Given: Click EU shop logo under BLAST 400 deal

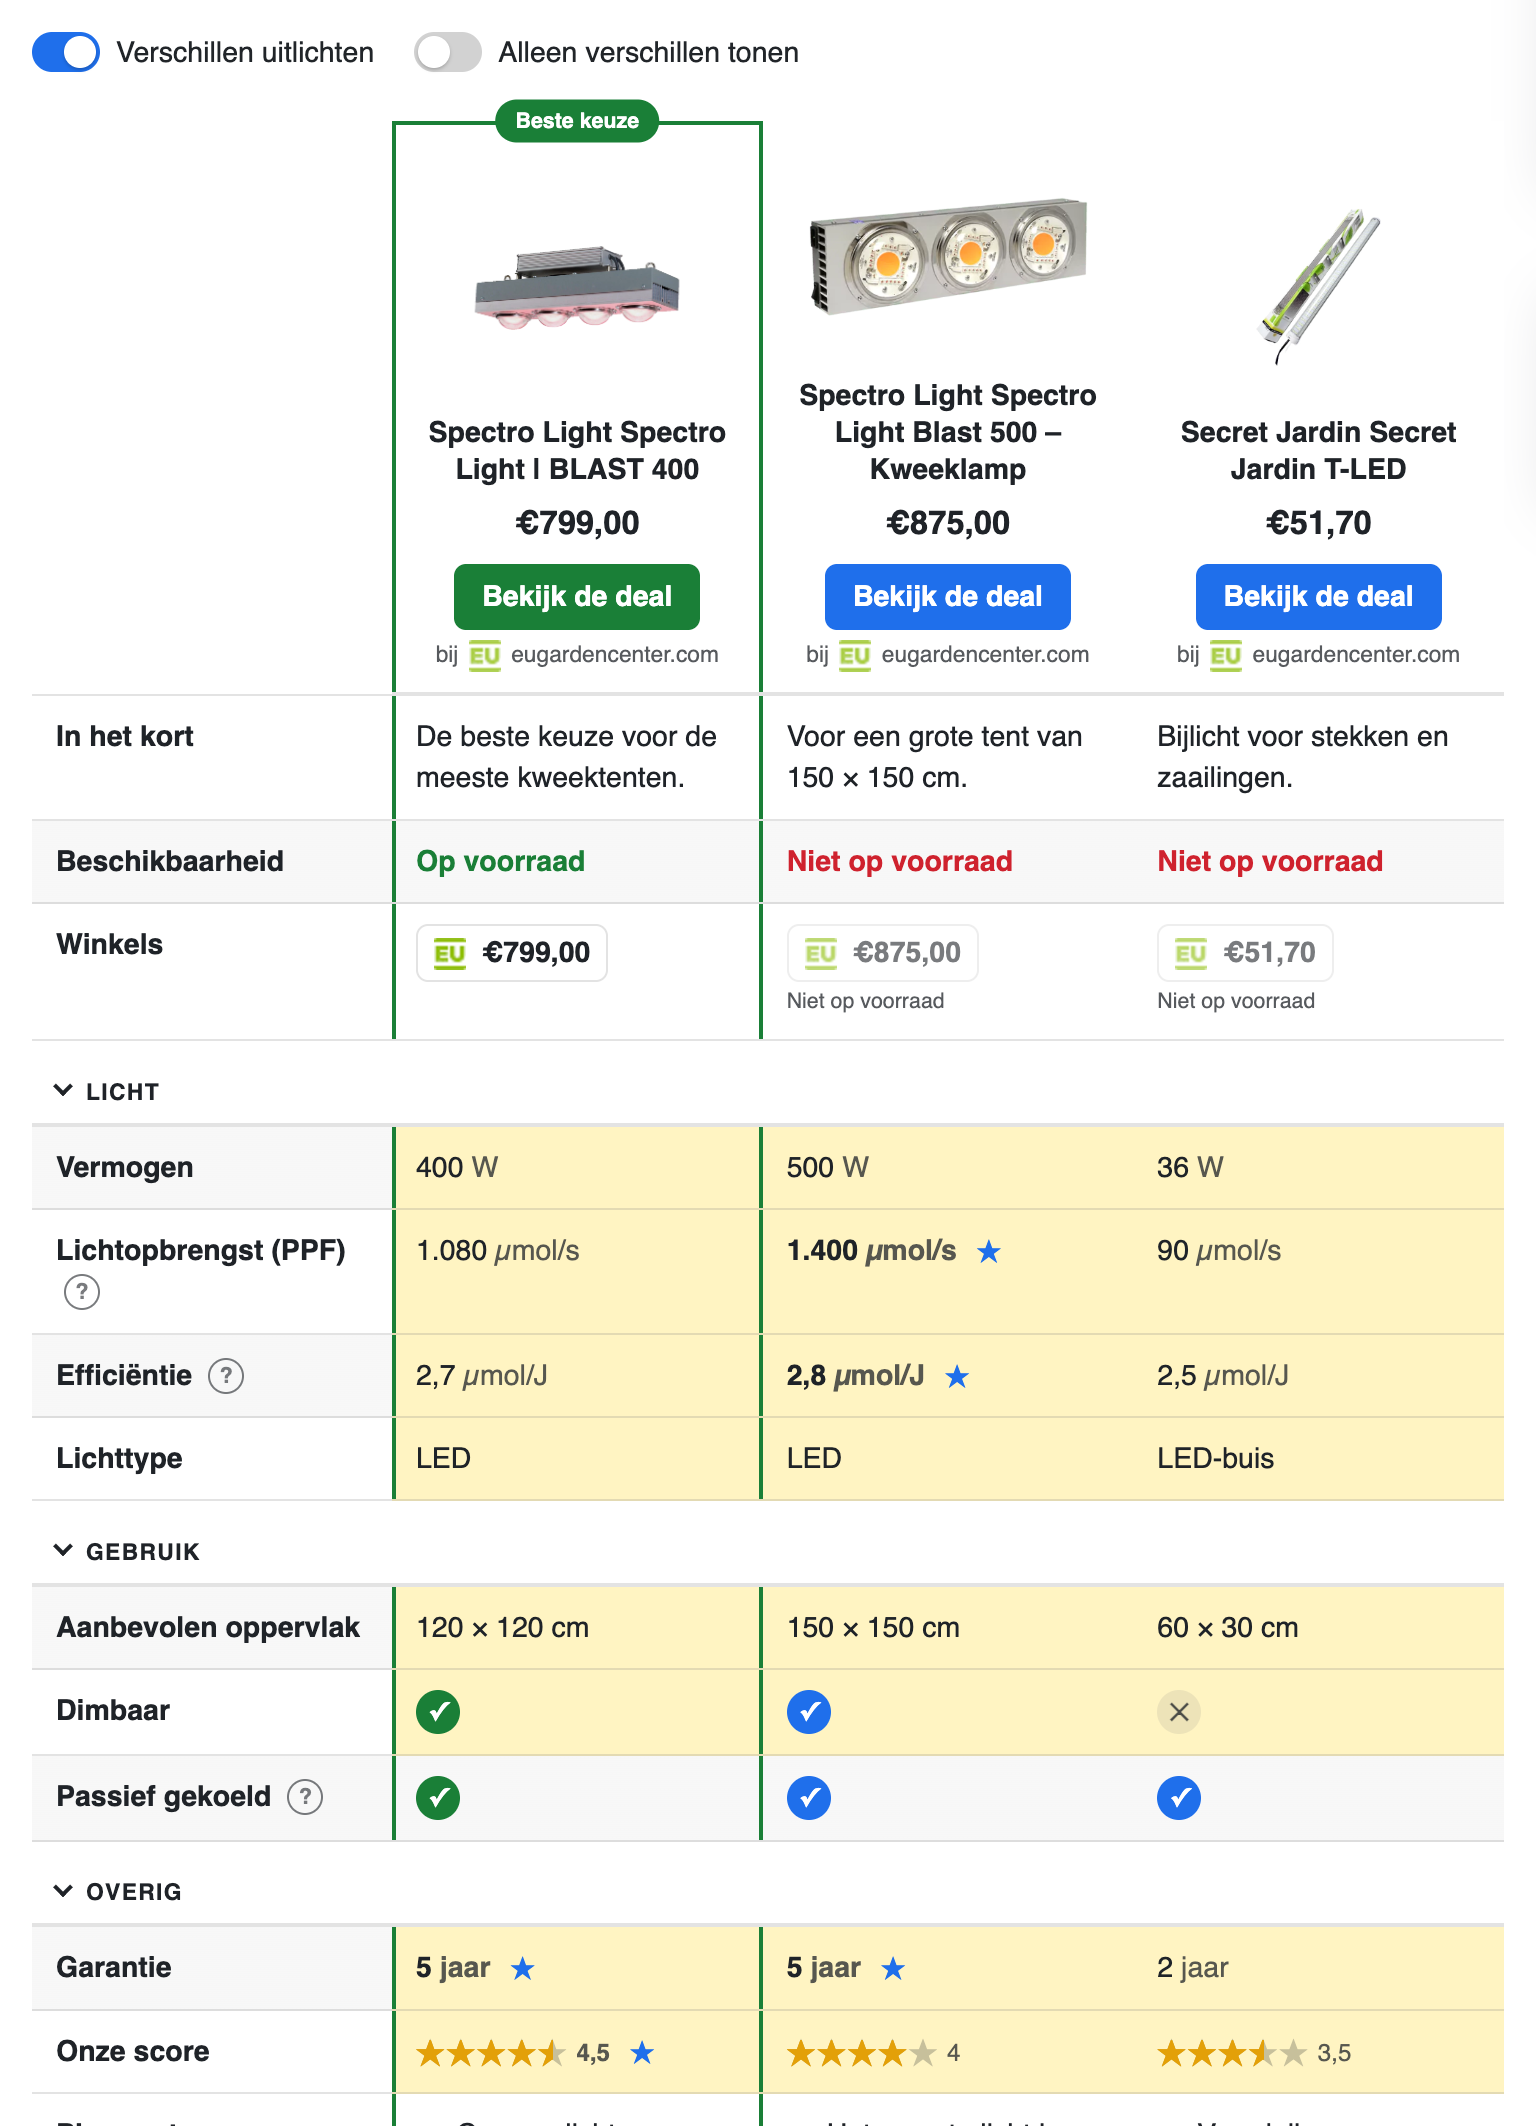Looking at the screenshot, I should coord(485,655).
